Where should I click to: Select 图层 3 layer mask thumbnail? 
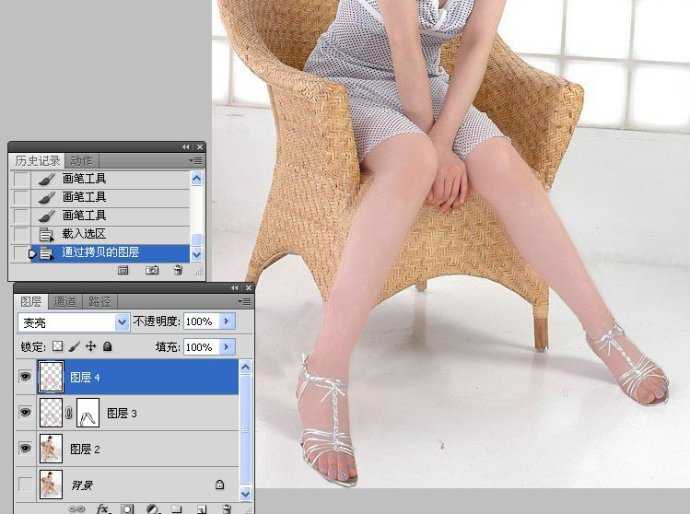pyautogui.click(x=88, y=413)
